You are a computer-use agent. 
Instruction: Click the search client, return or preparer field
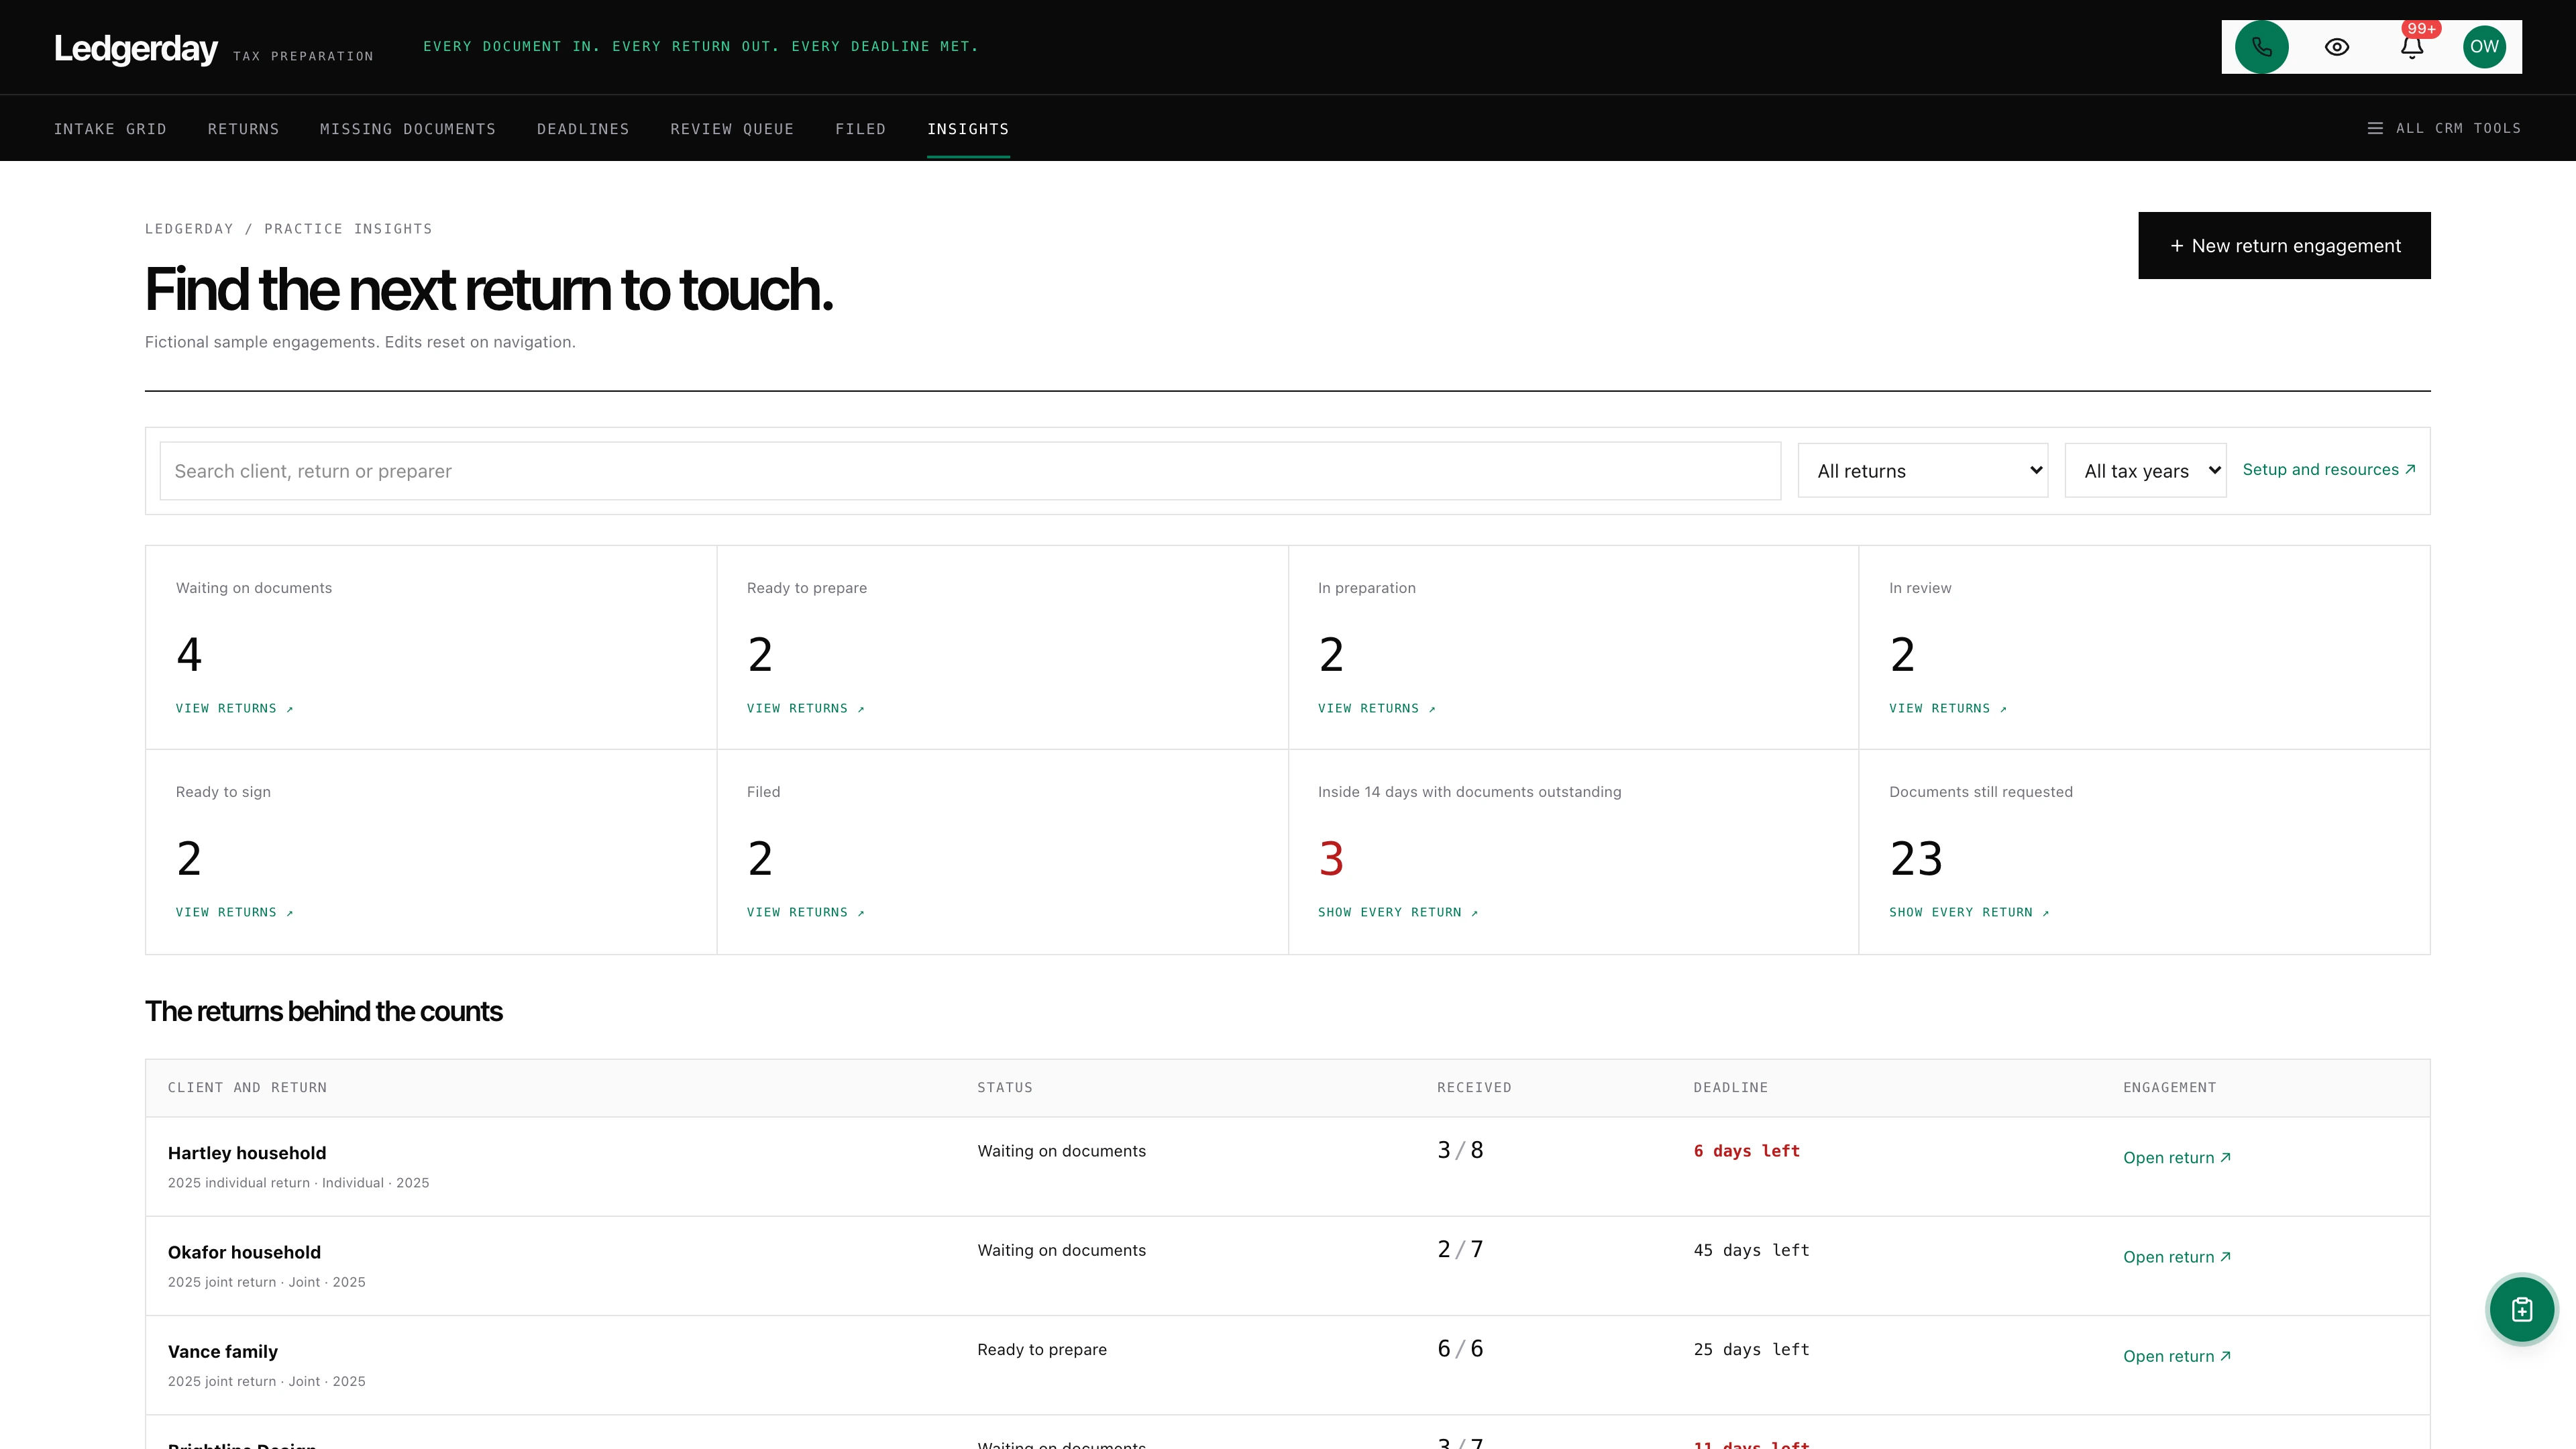(x=970, y=471)
